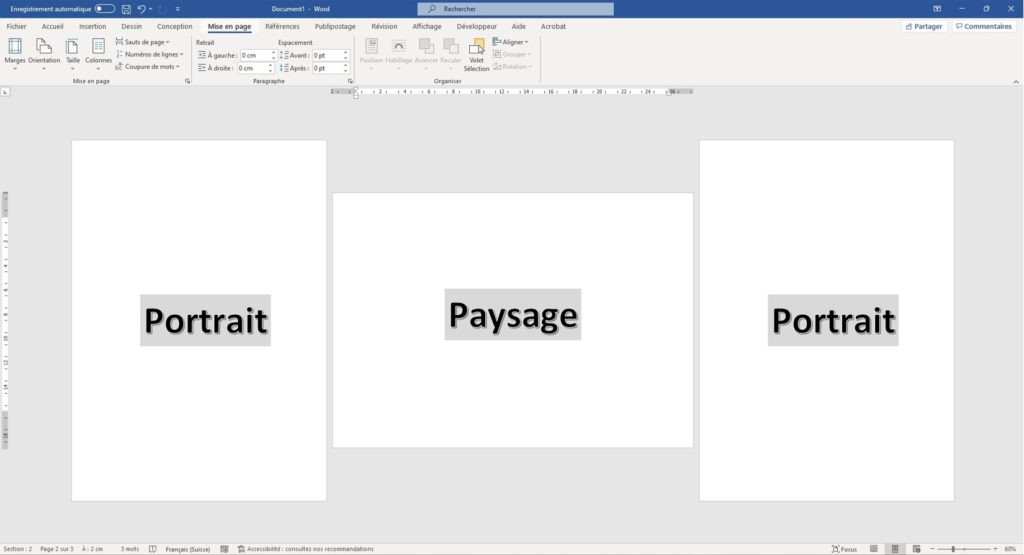This screenshot has height=555, width=1024.
Task: Open the Paragraphe dialog launcher
Action: (350, 81)
